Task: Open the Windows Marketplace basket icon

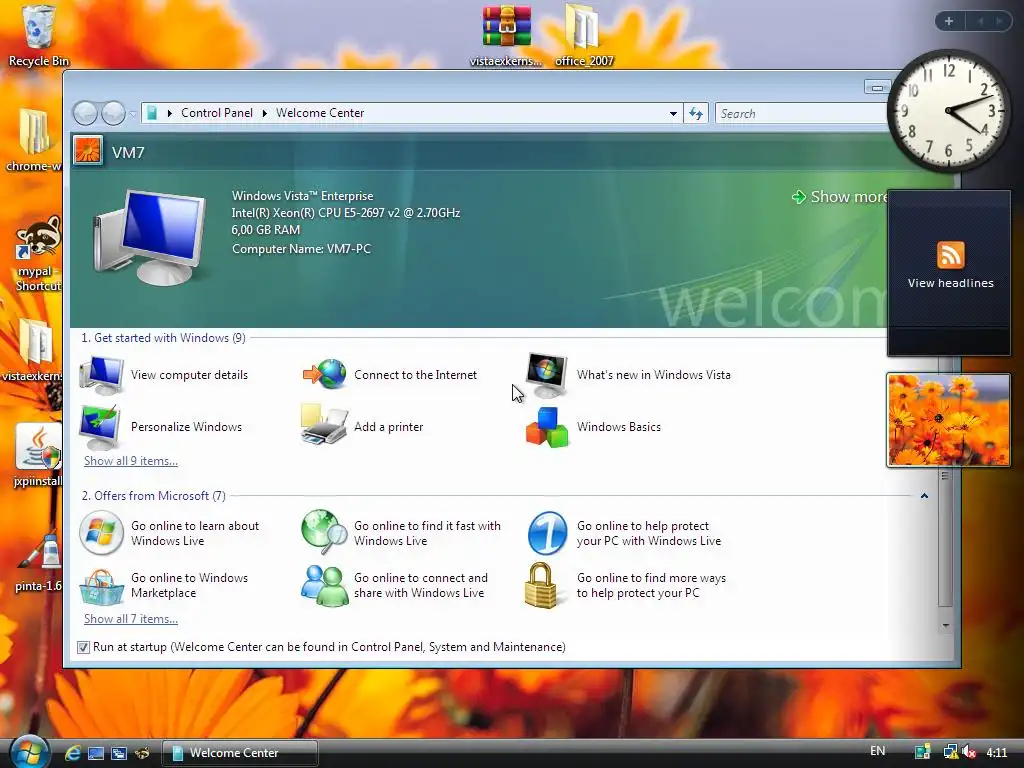Action: (x=101, y=586)
